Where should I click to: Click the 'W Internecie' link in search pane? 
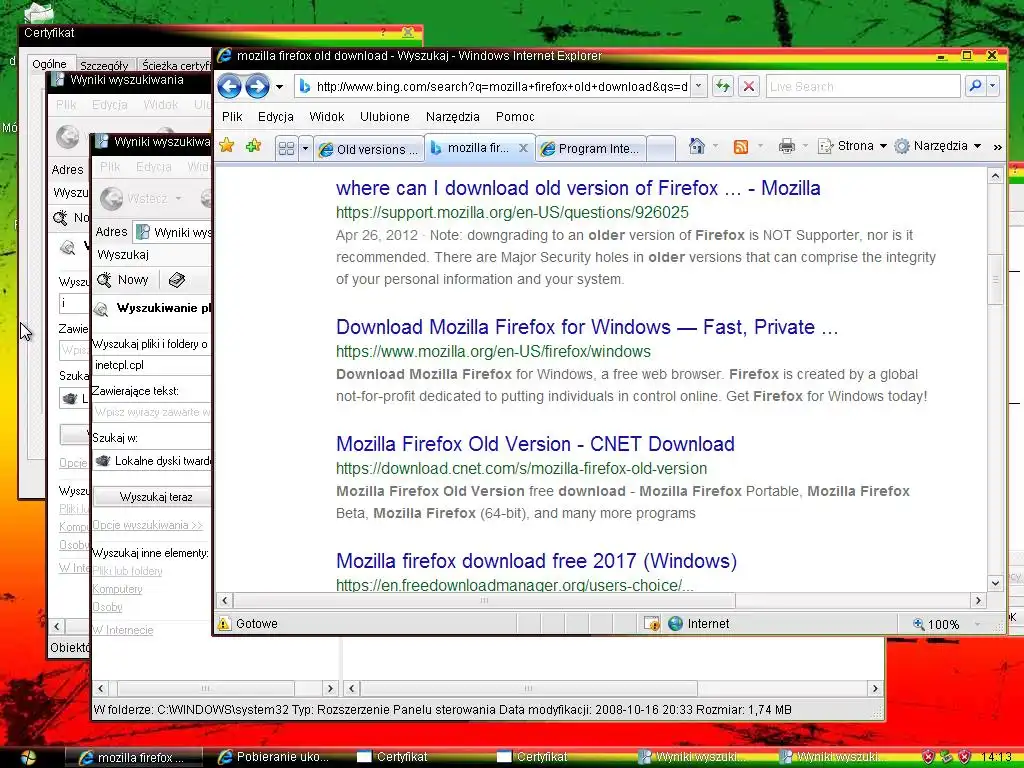(x=123, y=630)
